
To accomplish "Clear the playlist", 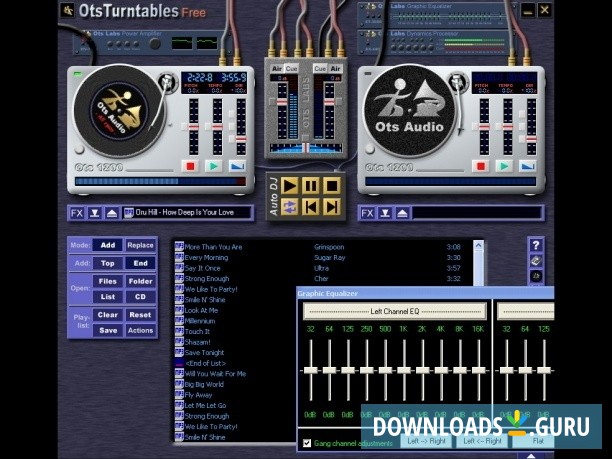I will [108, 315].
